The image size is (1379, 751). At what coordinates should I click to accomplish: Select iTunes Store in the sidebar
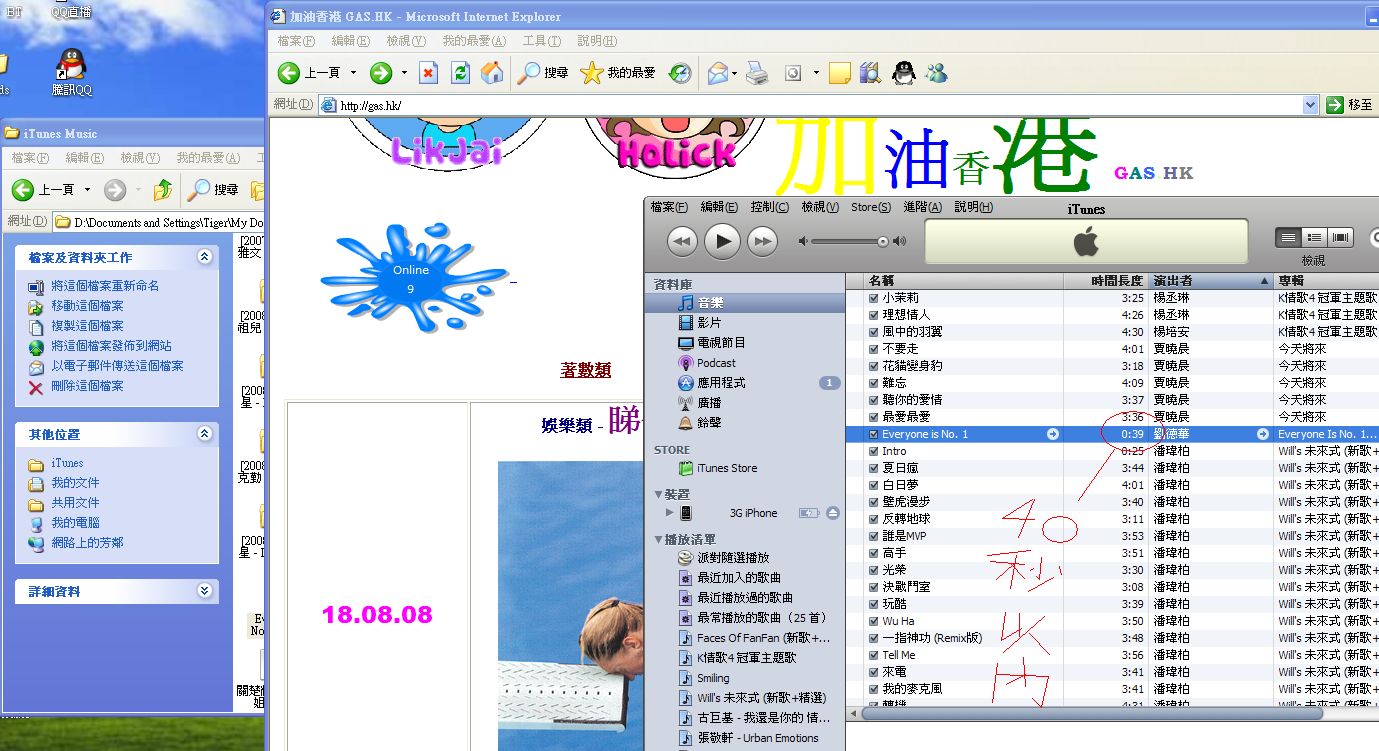726,468
